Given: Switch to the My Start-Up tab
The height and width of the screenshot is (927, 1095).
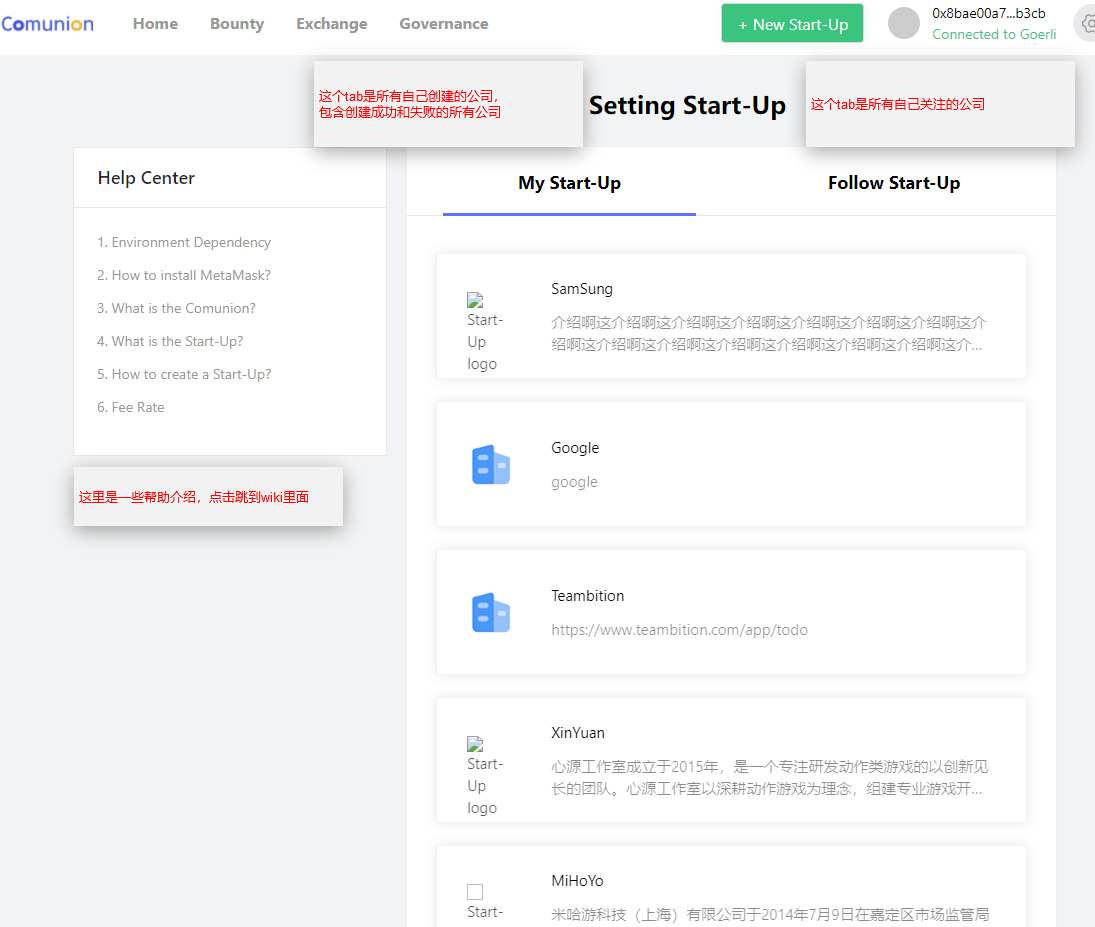Looking at the screenshot, I should tap(569, 184).
